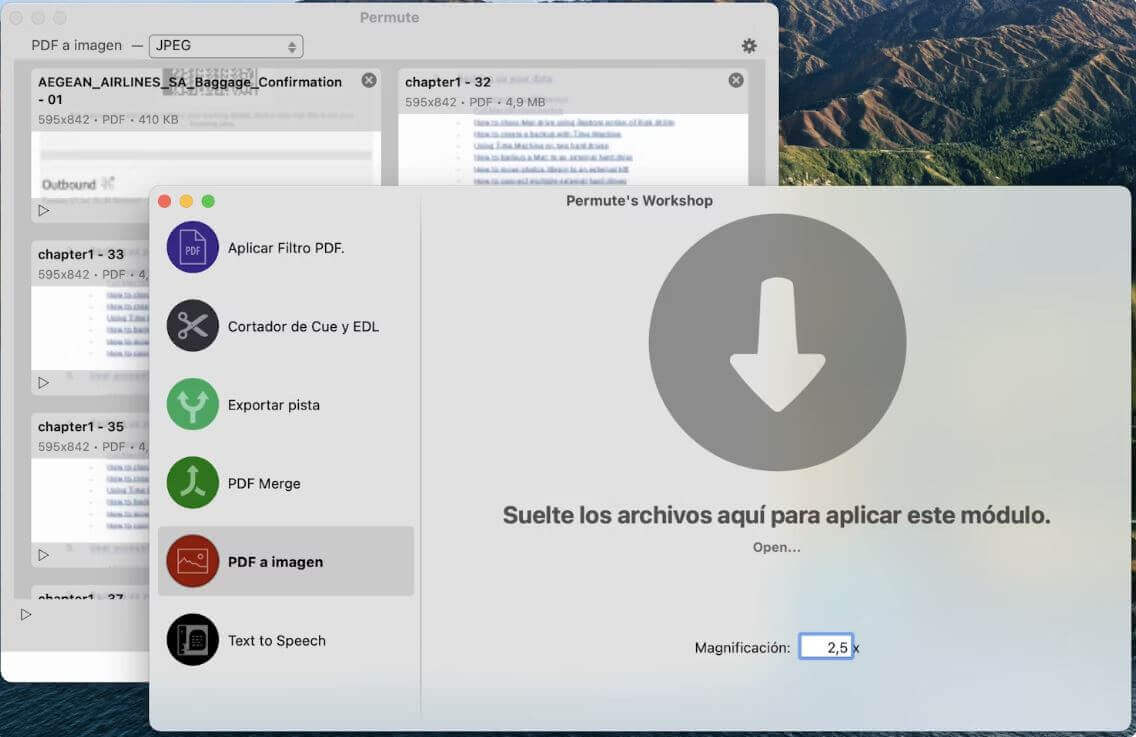The image size is (1136, 737).
Task: Click the PDF Merge label
Action: click(x=264, y=483)
